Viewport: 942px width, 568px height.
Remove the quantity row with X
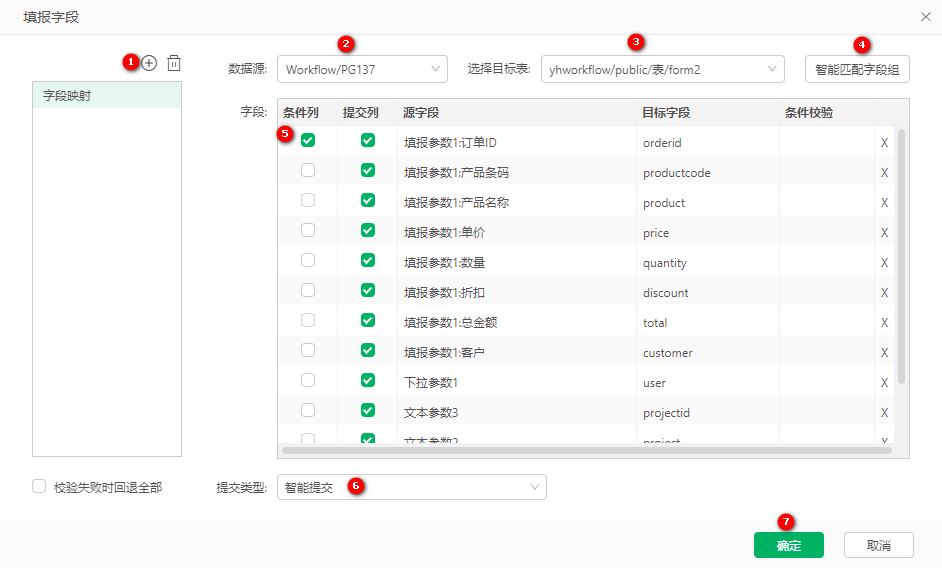click(x=884, y=263)
